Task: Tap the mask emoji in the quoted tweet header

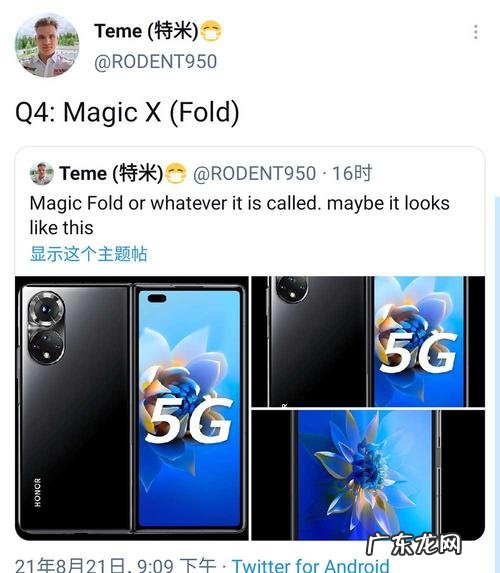Action: (175, 173)
